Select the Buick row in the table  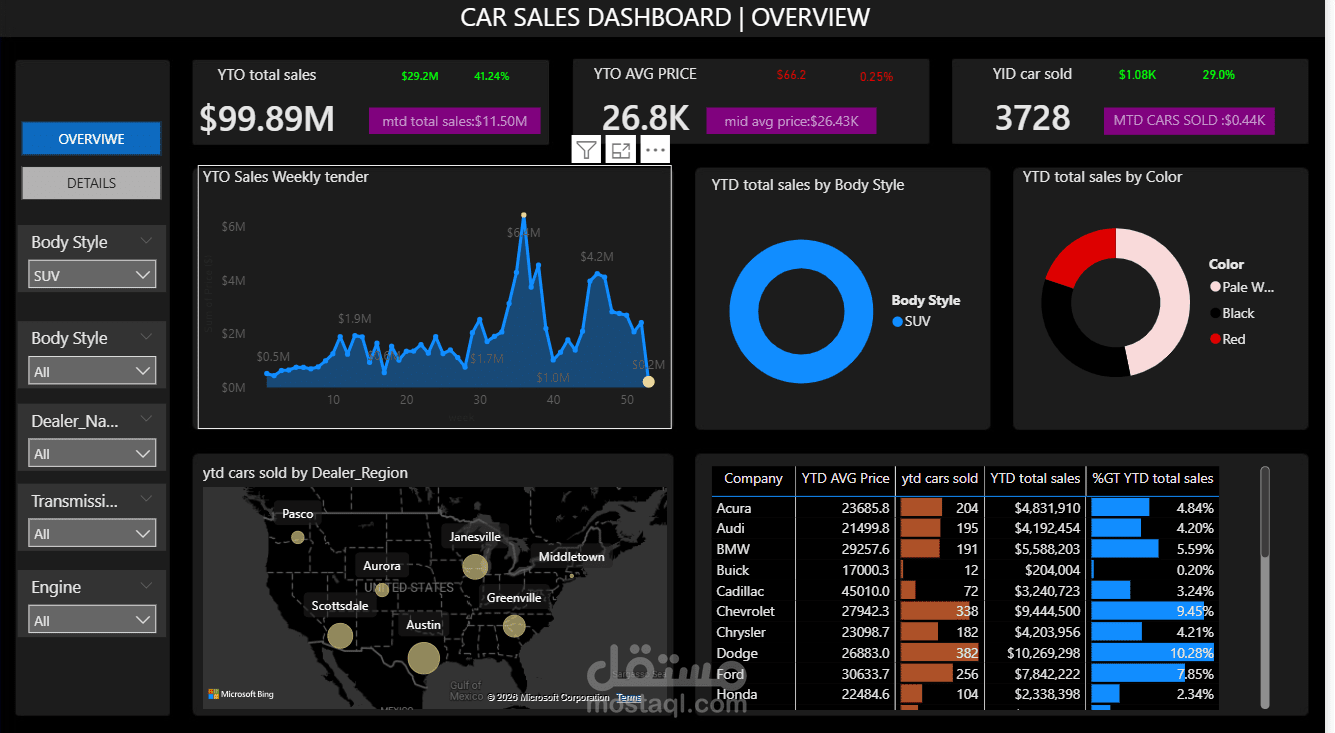click(x=965, y=570)
